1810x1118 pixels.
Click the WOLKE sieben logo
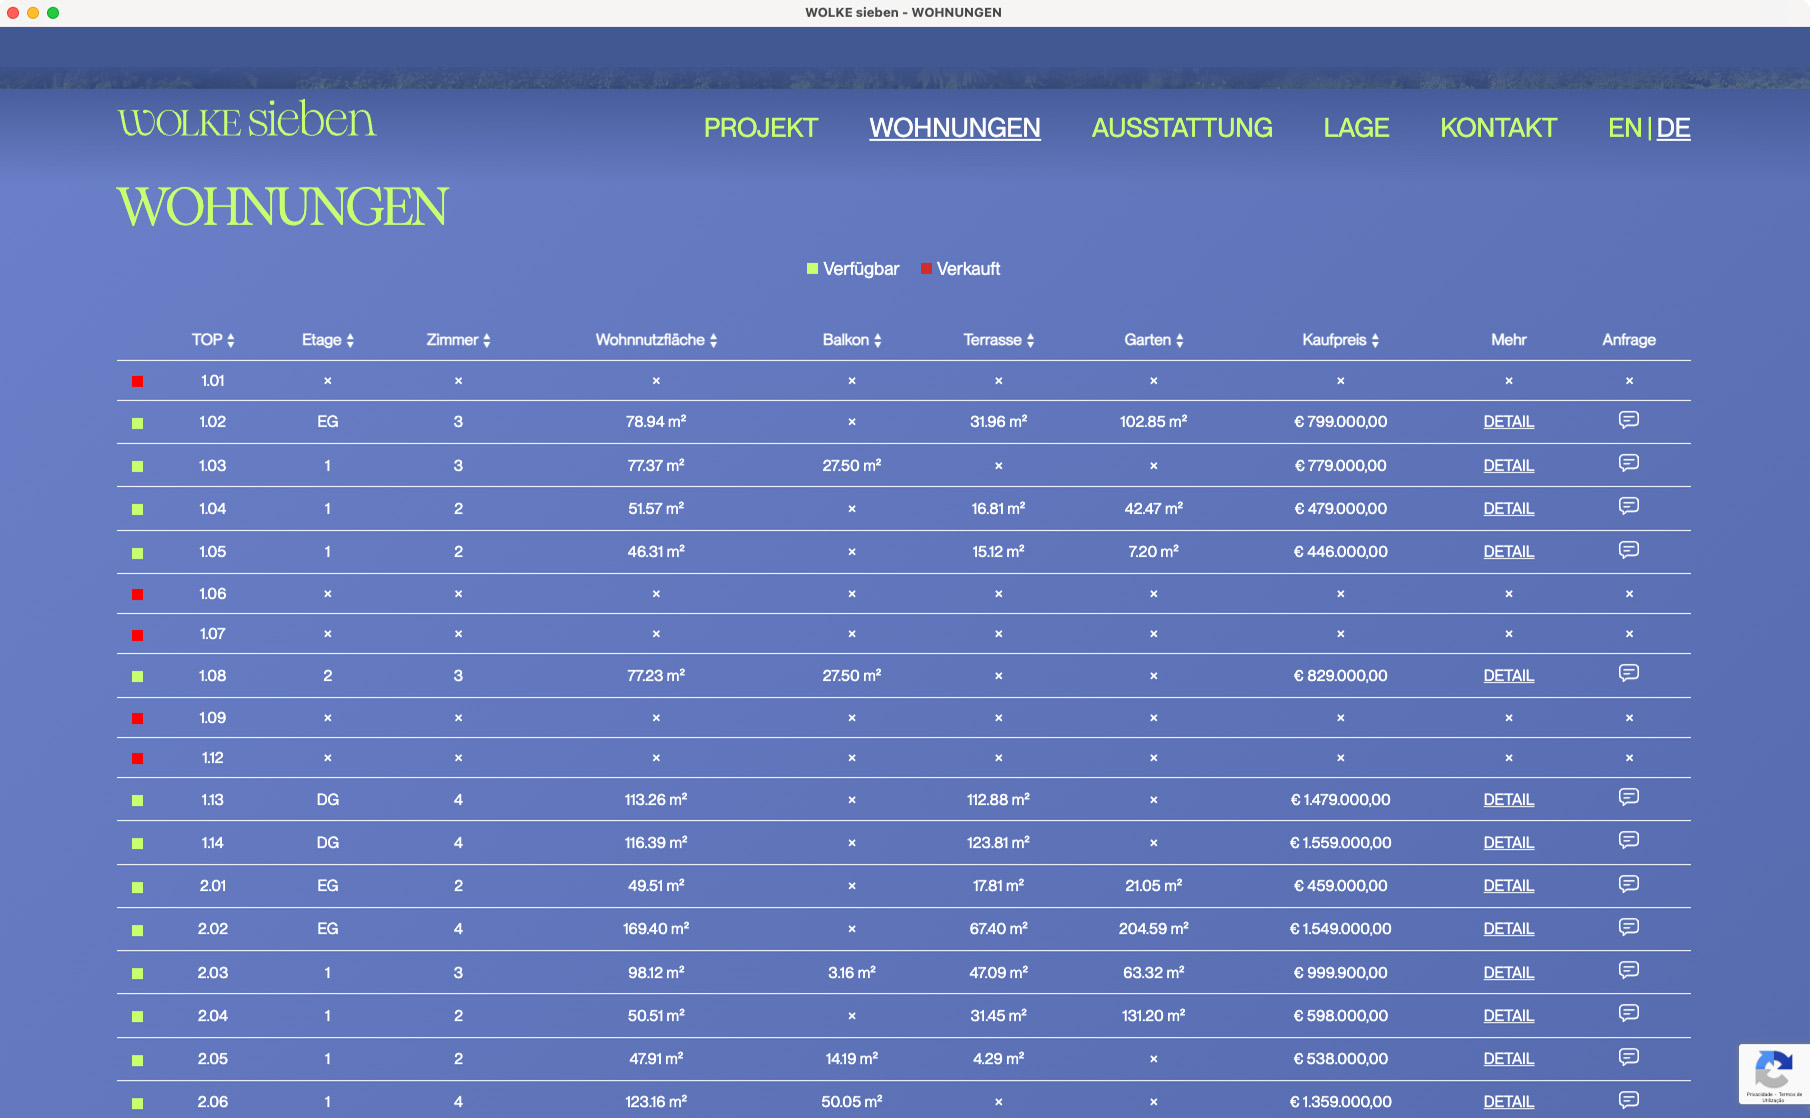pyautogui.click(x=247, y=120)
